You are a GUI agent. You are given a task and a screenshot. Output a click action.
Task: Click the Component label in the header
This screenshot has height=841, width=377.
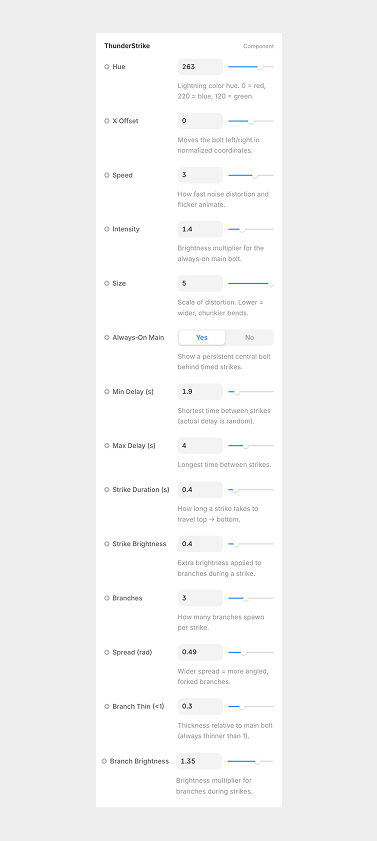258,46
